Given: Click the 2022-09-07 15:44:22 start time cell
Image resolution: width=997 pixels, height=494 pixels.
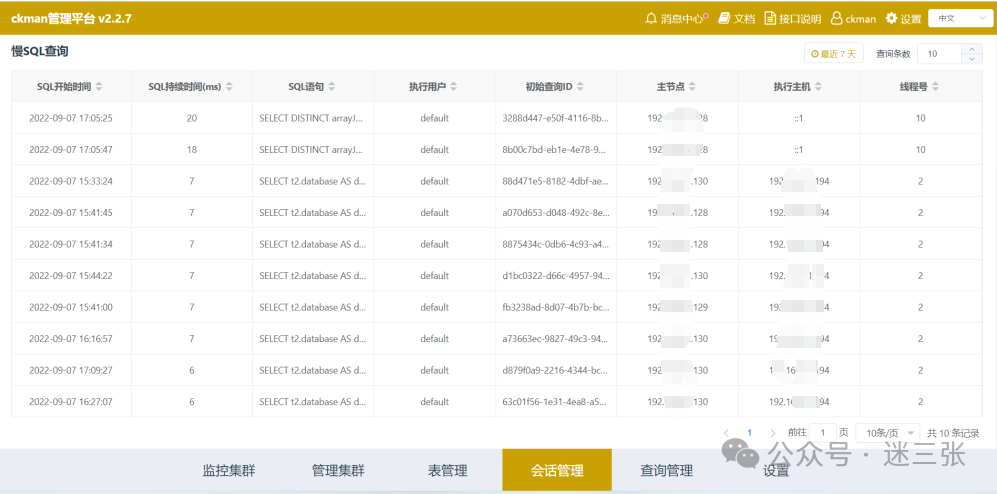Looking at the screenshot, I should click(71, 276).
